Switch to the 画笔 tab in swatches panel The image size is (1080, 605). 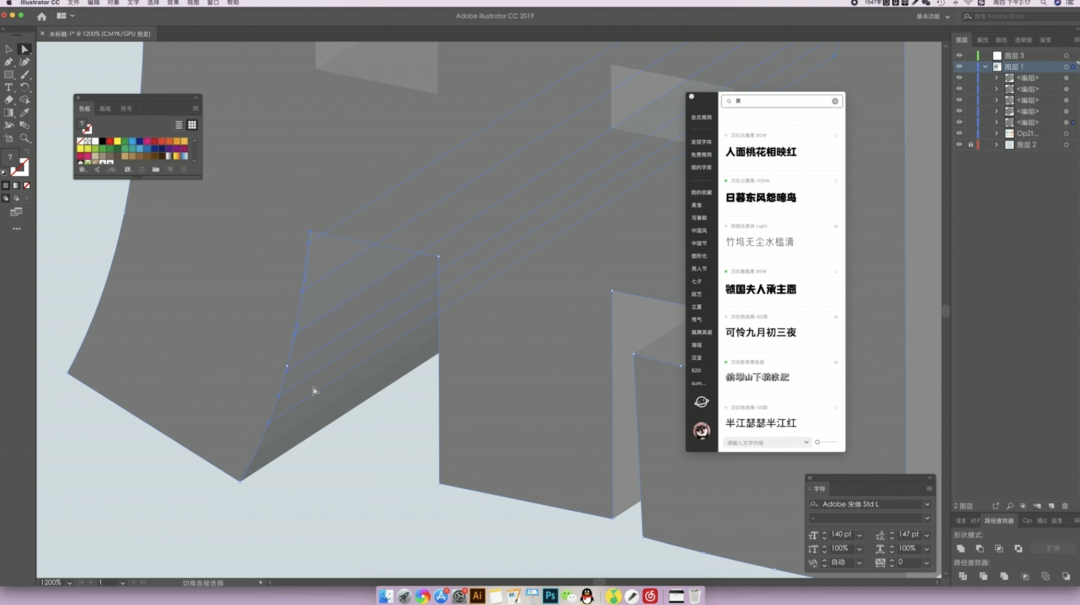click(105, 108)
